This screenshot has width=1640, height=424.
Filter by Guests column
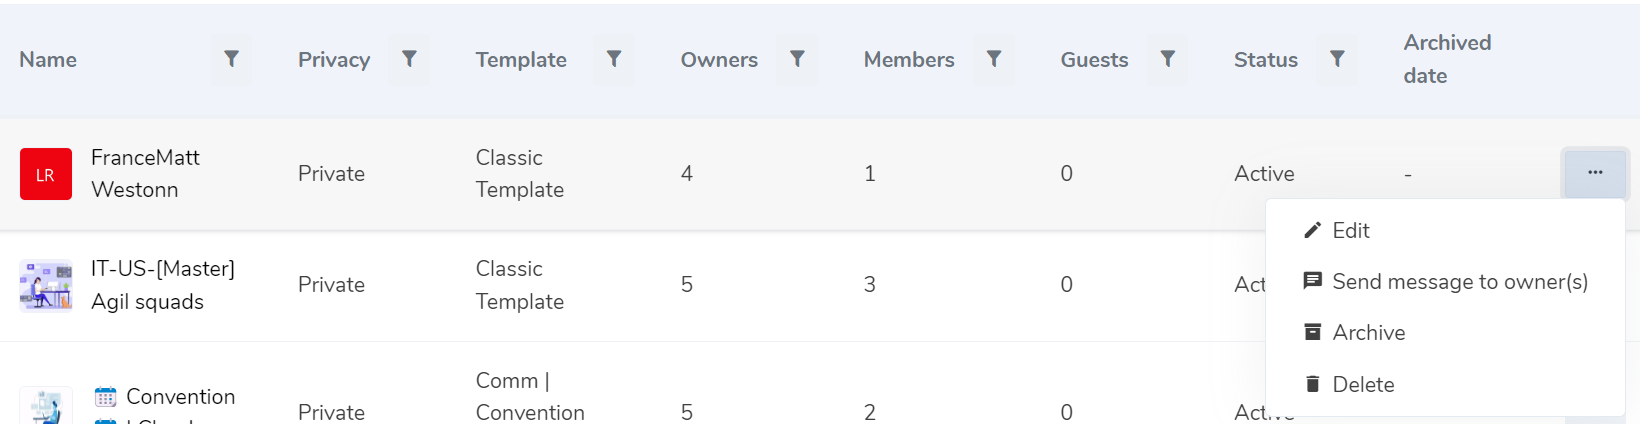coord(1167,59)
